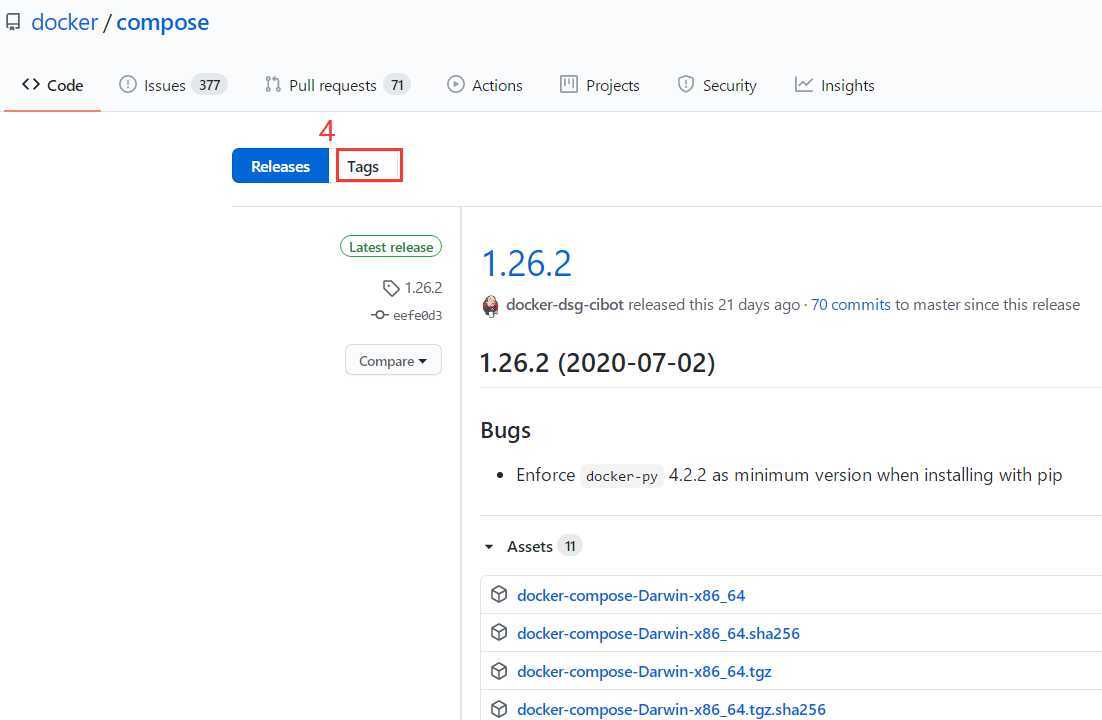Go to the Actions tab
The height and width of the screenshot is (720, 1102).
point(485,85)
